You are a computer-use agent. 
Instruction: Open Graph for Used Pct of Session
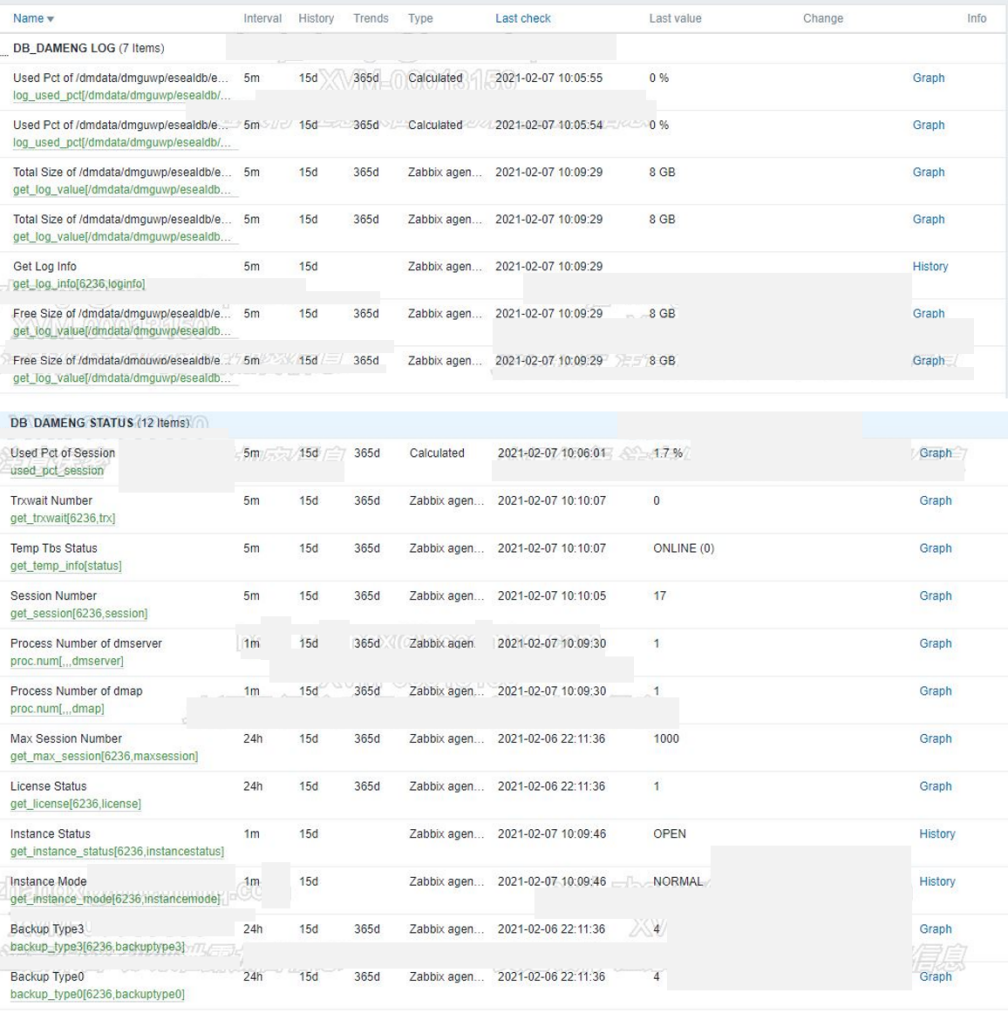click(935, 453)
